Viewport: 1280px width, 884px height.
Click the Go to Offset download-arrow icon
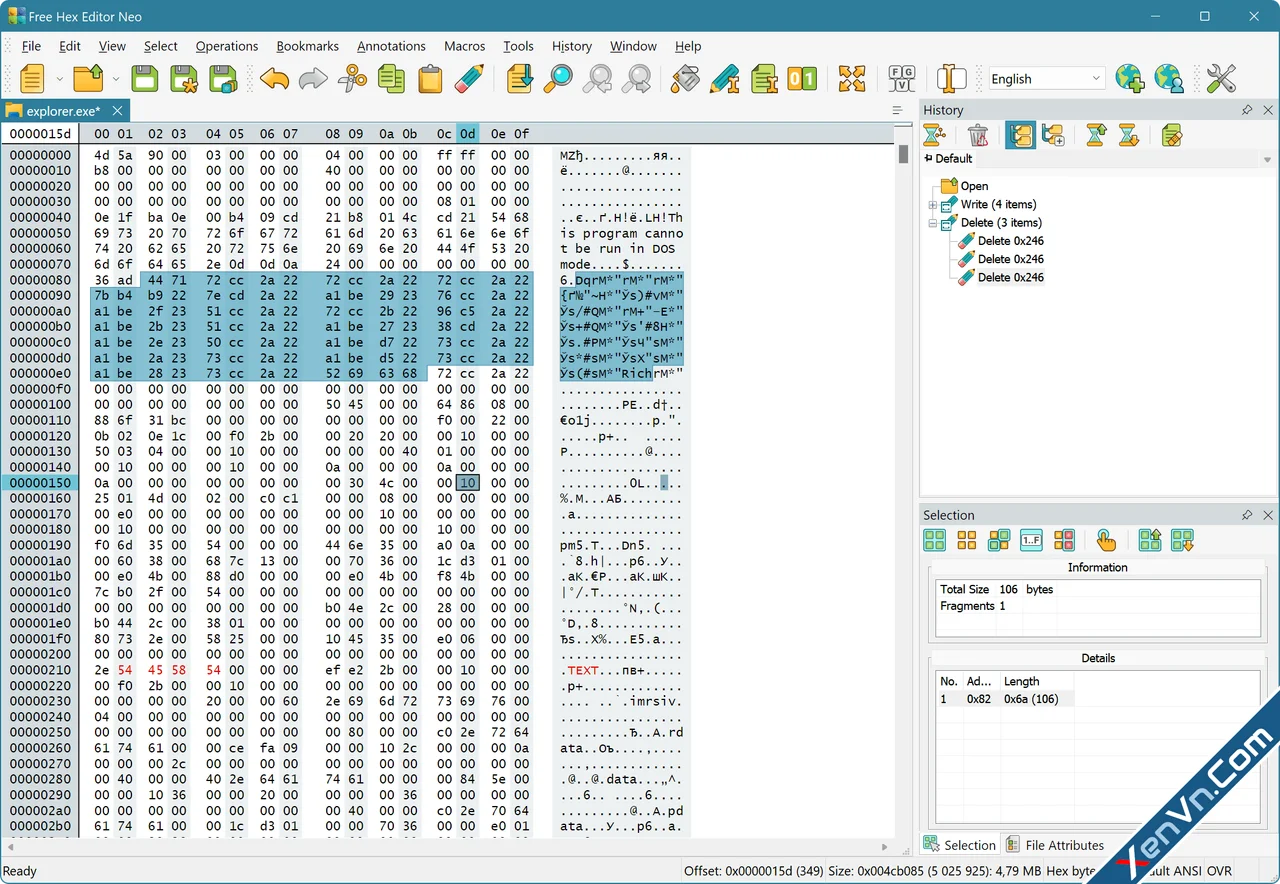click(519, 78)
